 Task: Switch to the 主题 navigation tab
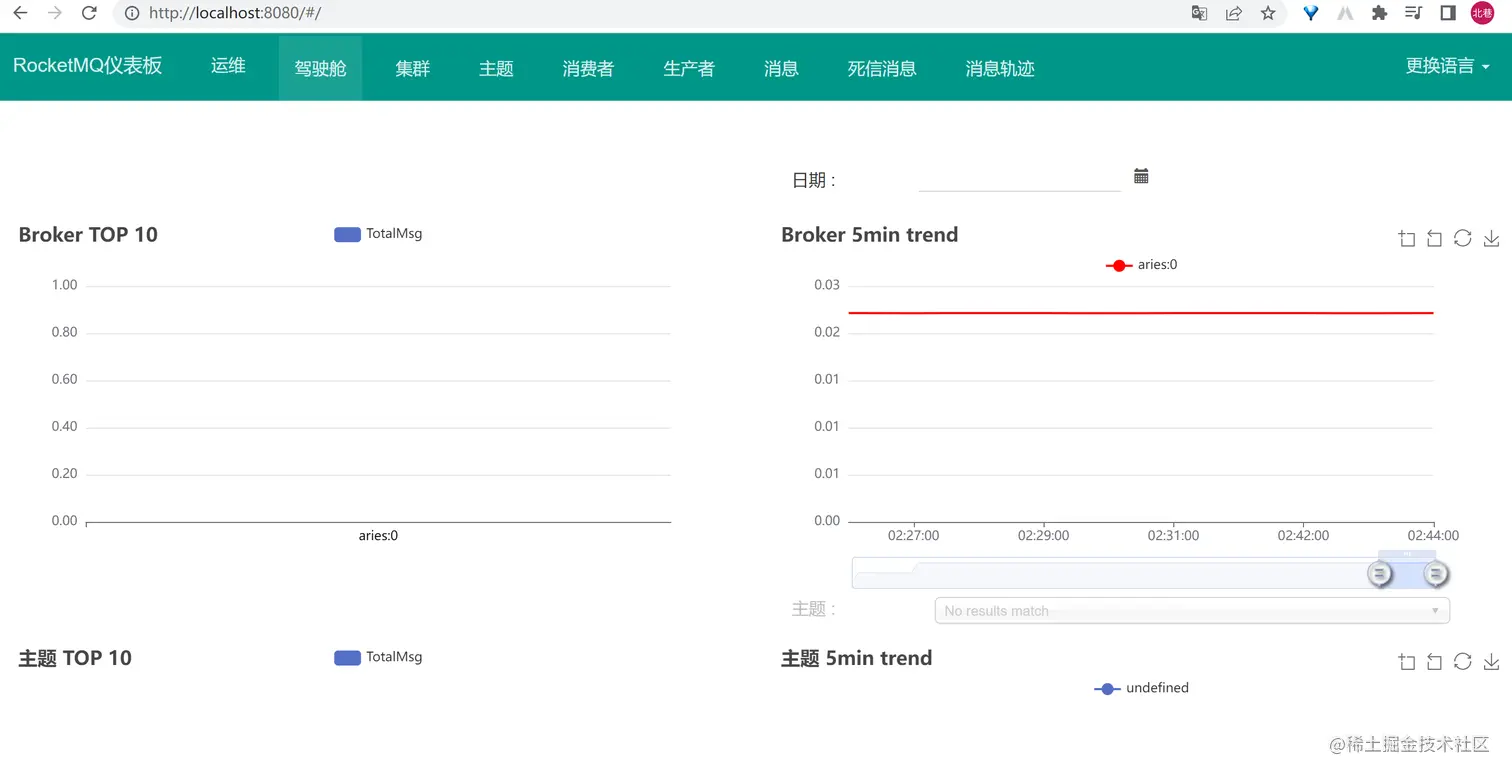496,68
